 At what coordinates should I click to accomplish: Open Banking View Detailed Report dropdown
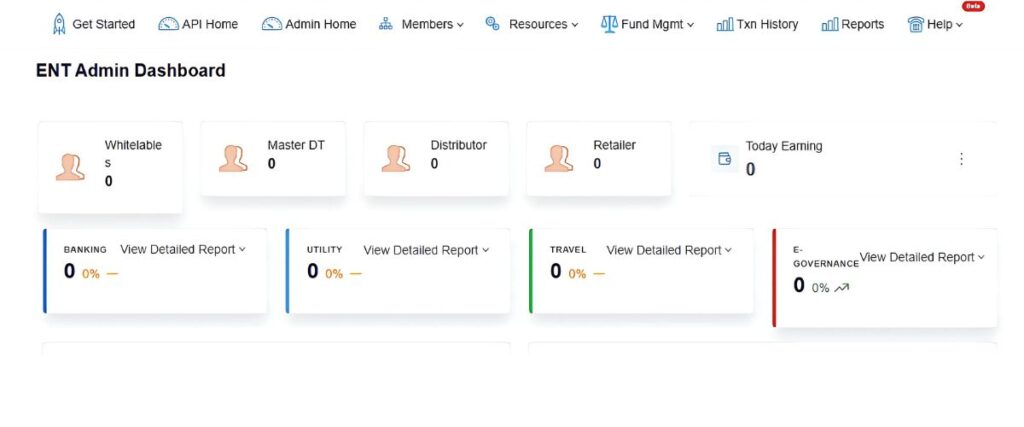click(x=183, y=249)
